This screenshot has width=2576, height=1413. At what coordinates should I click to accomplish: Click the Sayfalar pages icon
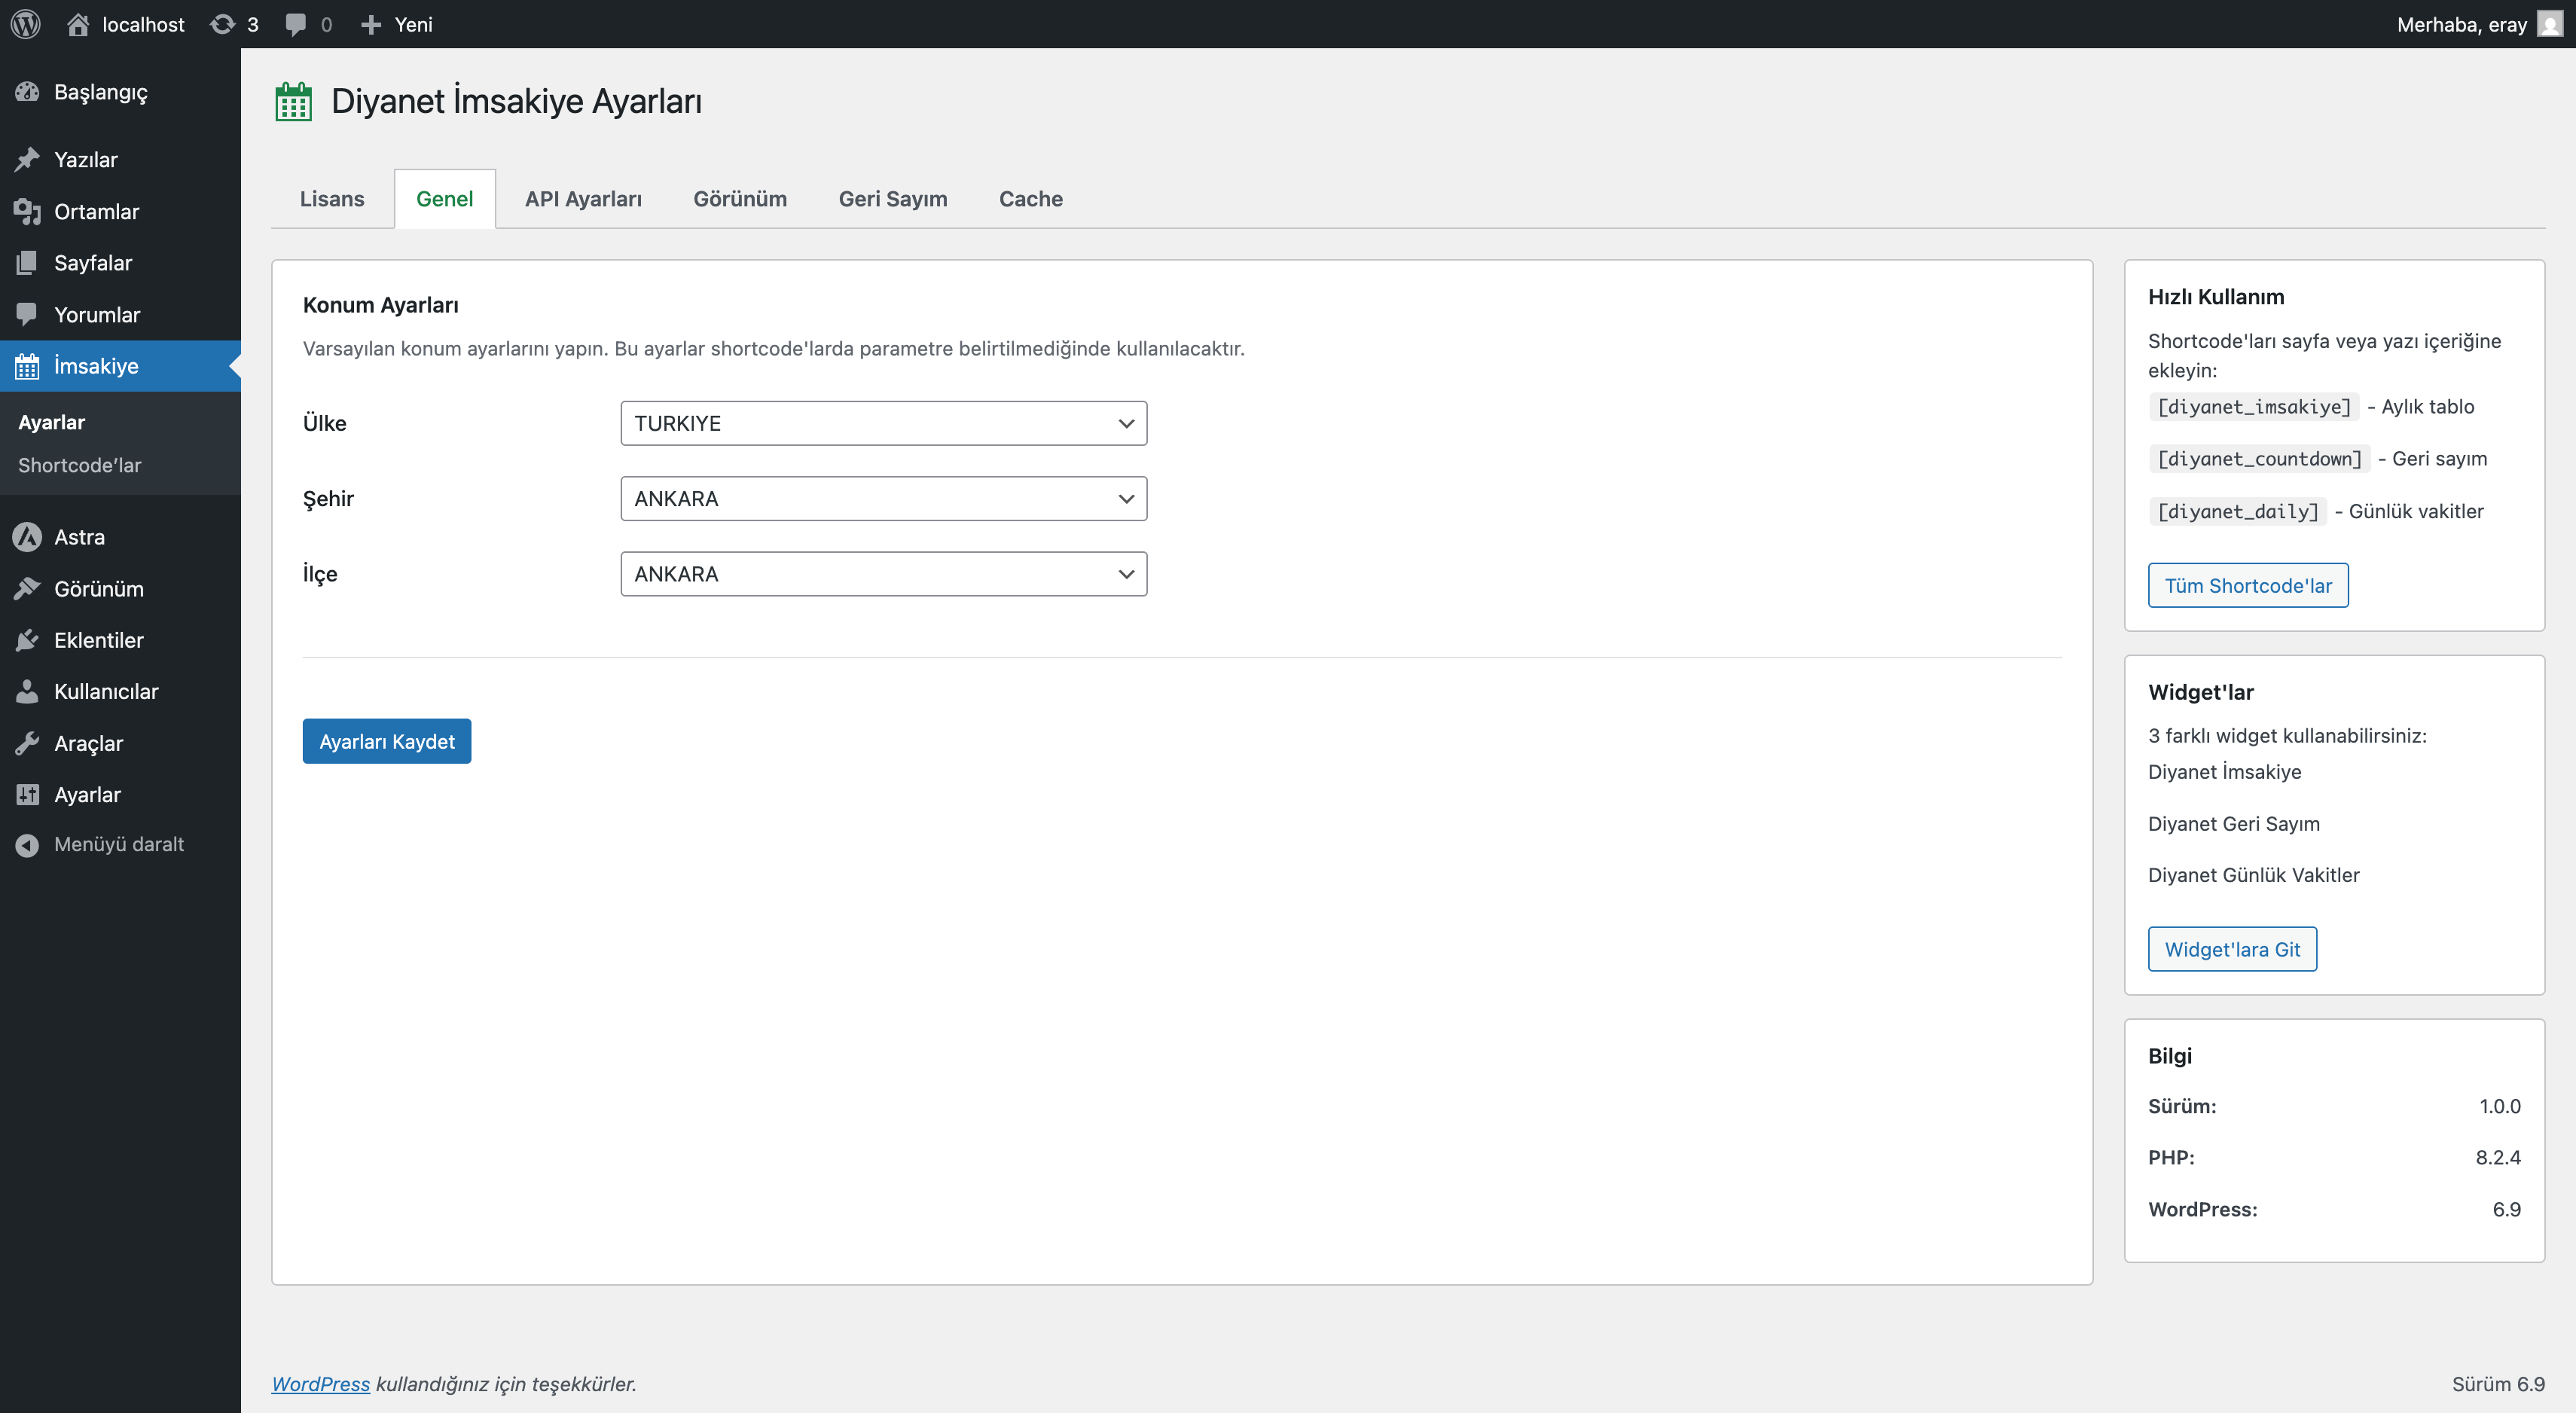(x=27, y=263)
